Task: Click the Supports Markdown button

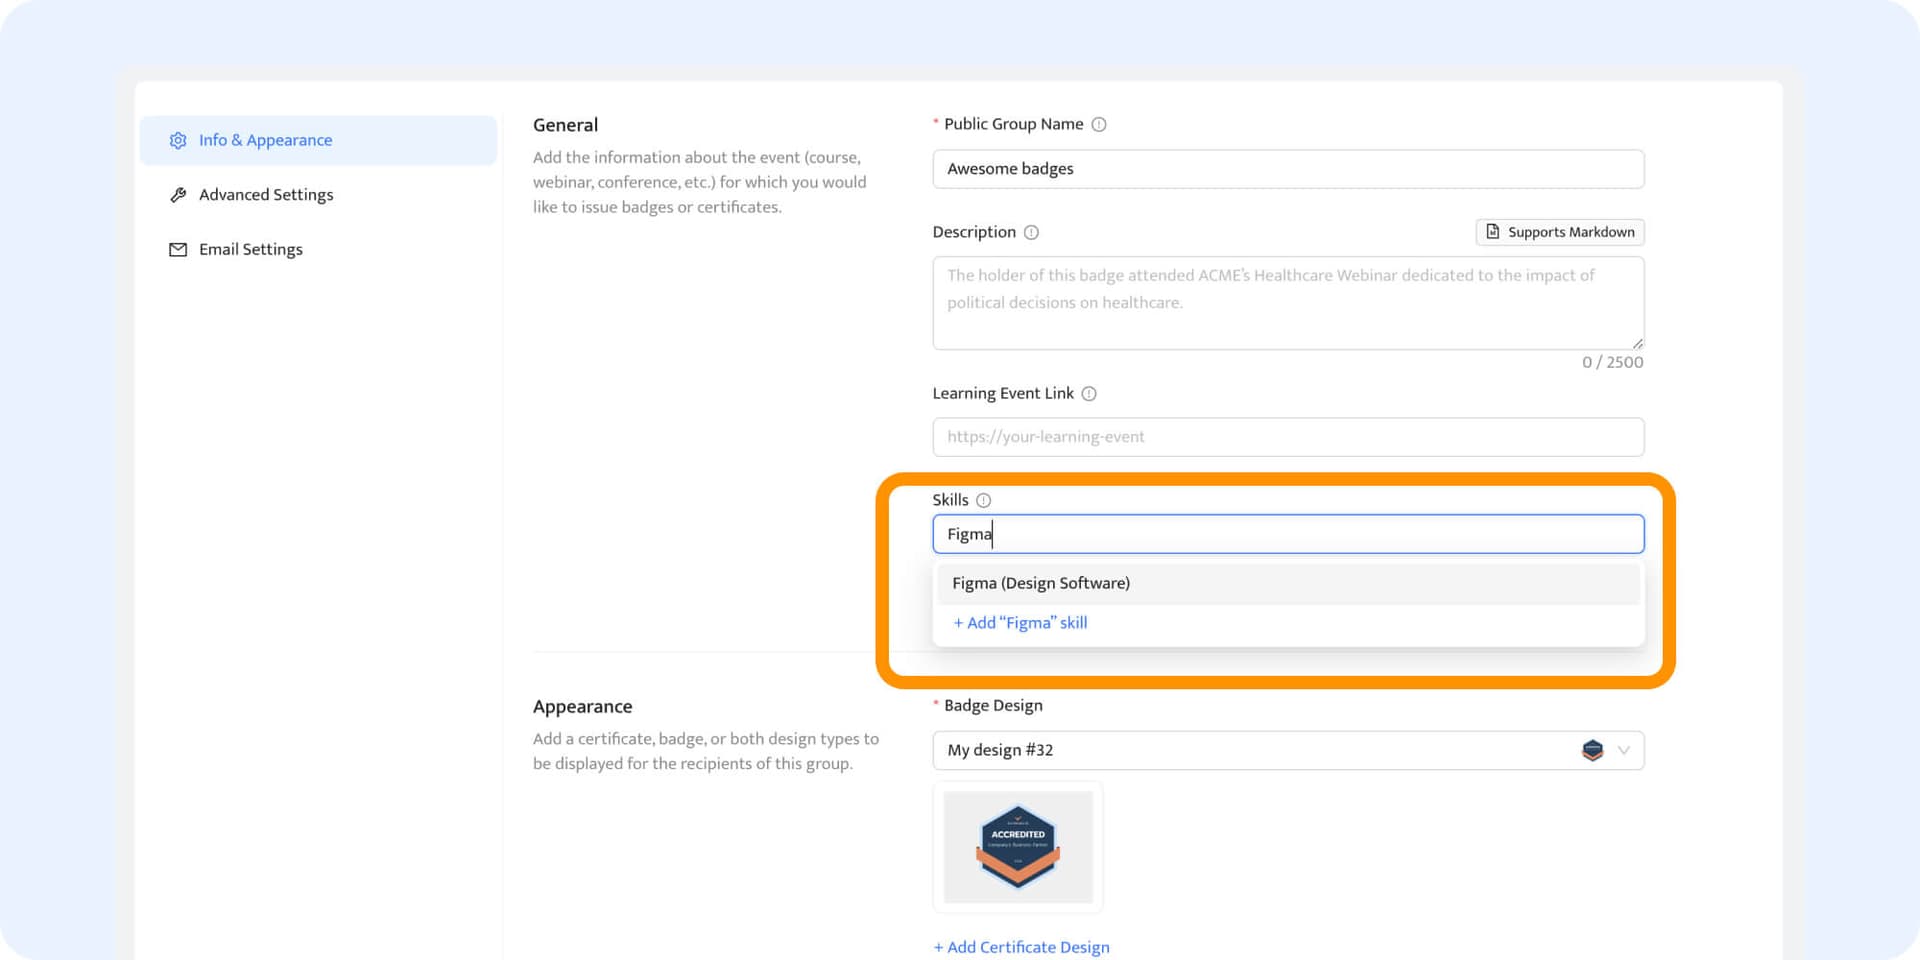Action: coord(1559,231)
